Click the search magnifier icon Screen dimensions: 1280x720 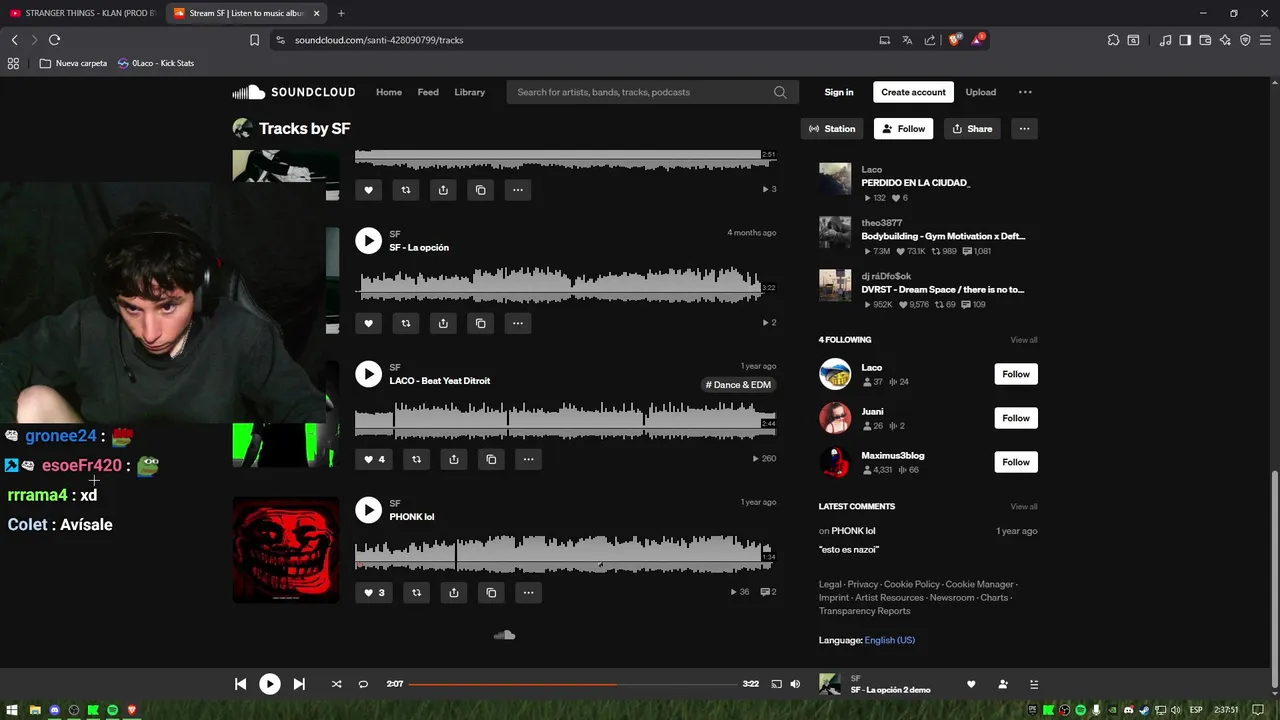(x=780, y=92)
